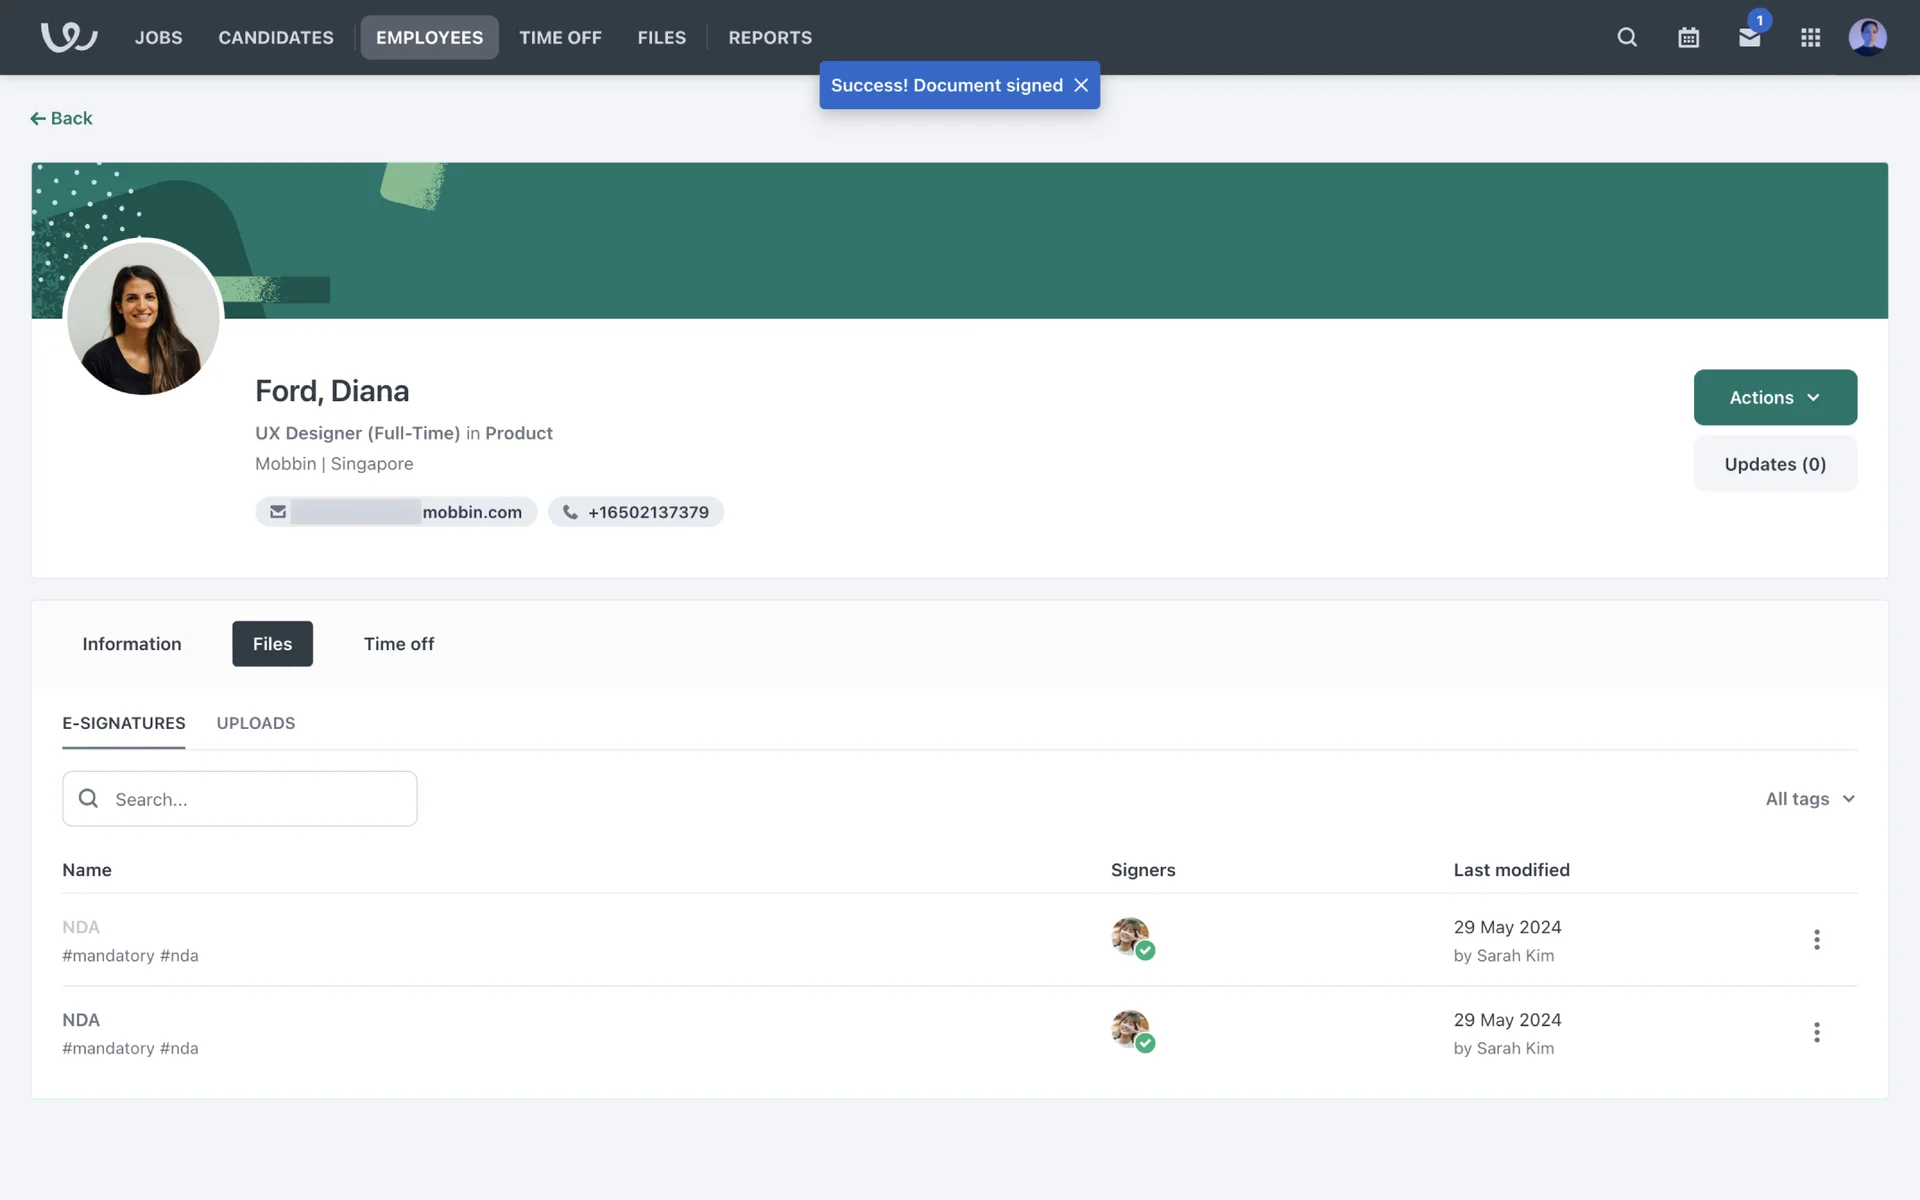
Task: Go to Candidates in top navigation
Action: 276,37
